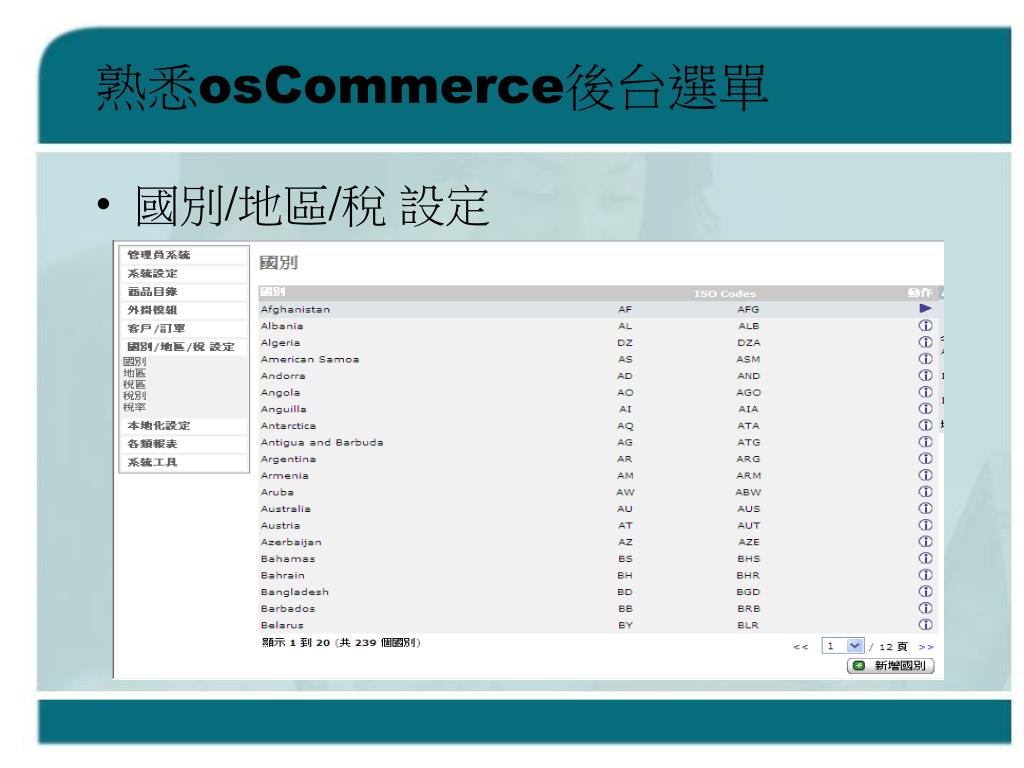Viewport: 1024px width, 768px height.
Task: Select the Afghanistan country row
Action: tap(598, 309)
